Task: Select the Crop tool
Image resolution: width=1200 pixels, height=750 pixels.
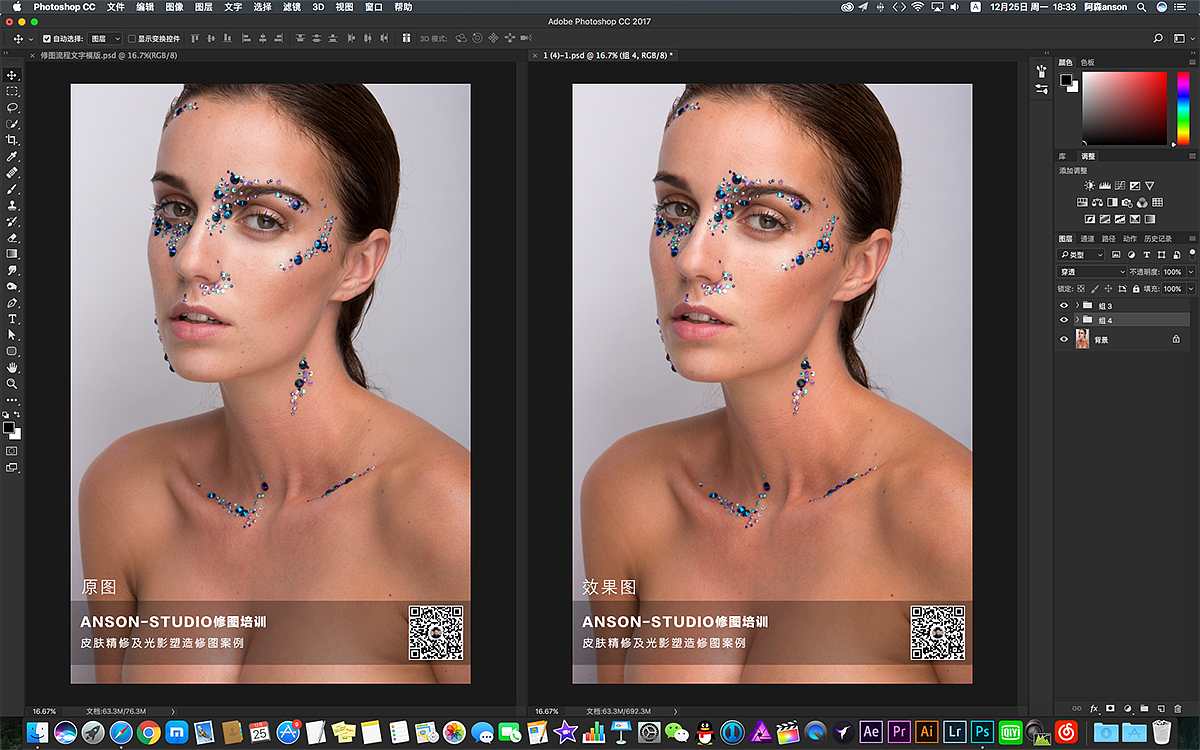Action: 12,140
